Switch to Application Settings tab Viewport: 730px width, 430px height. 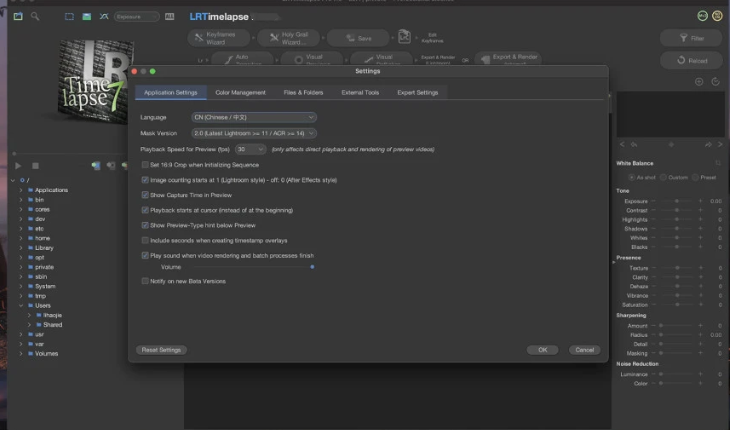click(170, 93)
